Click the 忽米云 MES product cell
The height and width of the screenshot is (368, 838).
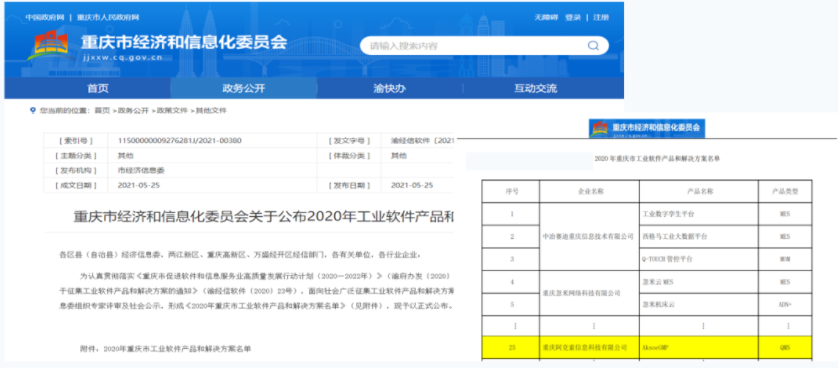coord(699,281)
